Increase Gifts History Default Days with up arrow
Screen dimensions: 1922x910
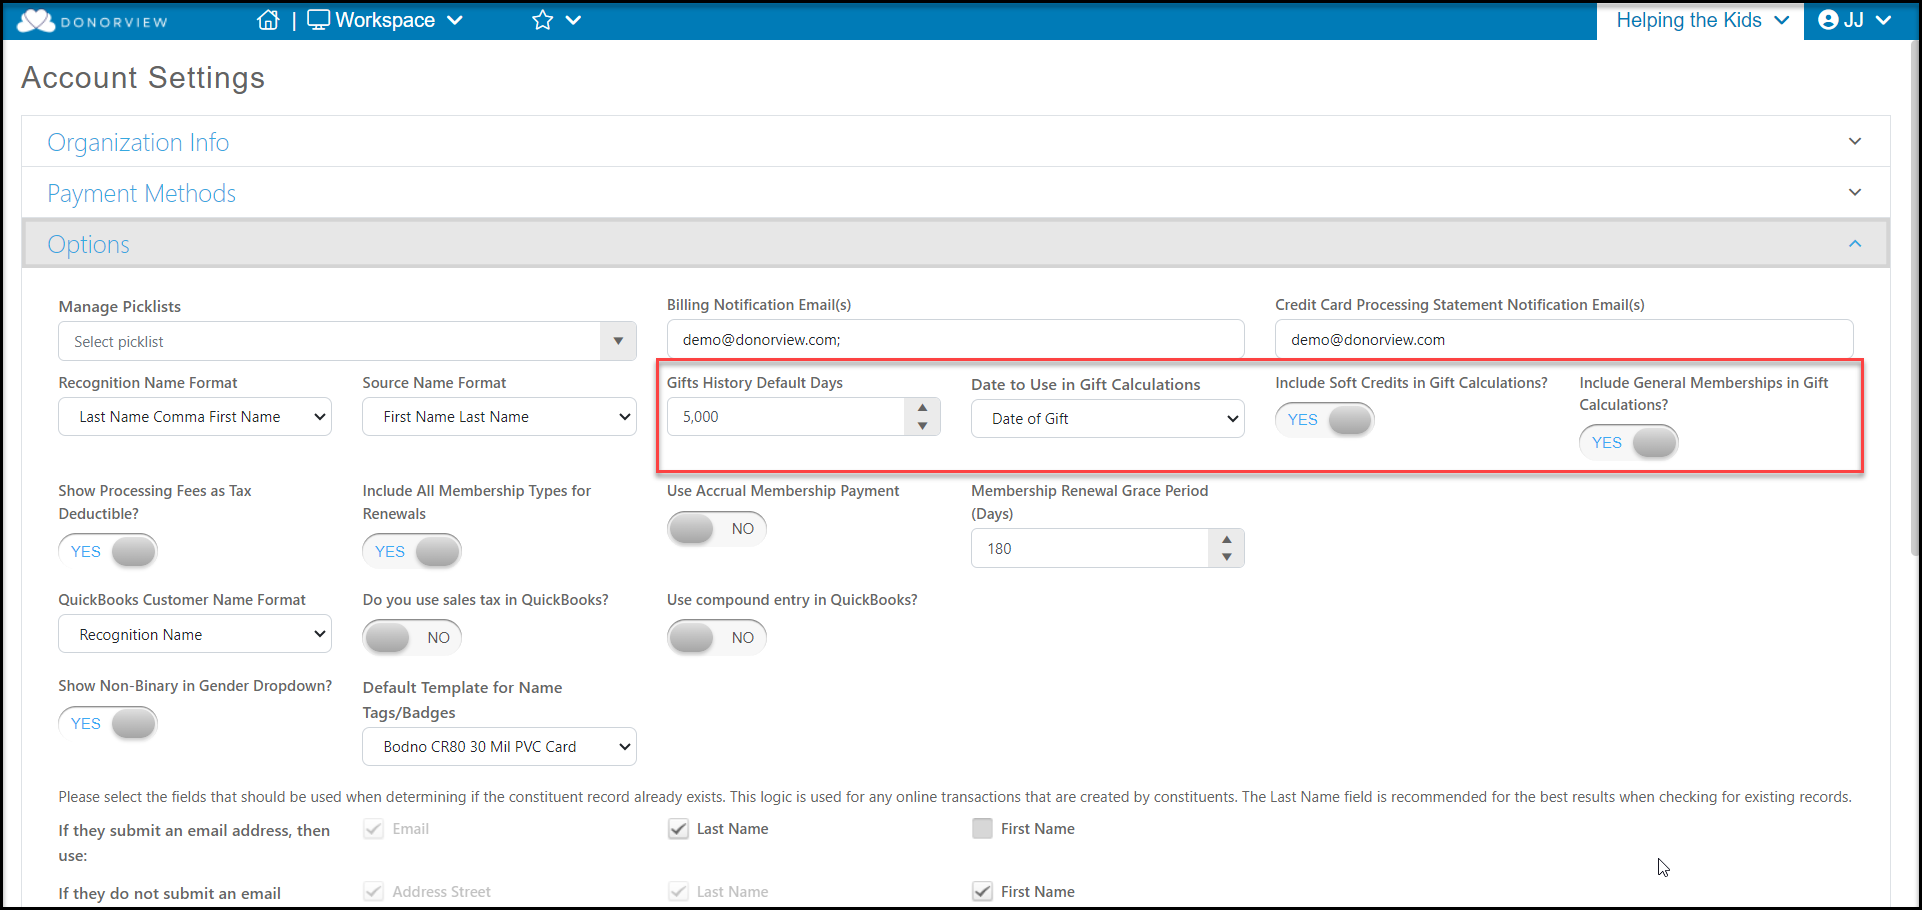click(x=922, y=408)
